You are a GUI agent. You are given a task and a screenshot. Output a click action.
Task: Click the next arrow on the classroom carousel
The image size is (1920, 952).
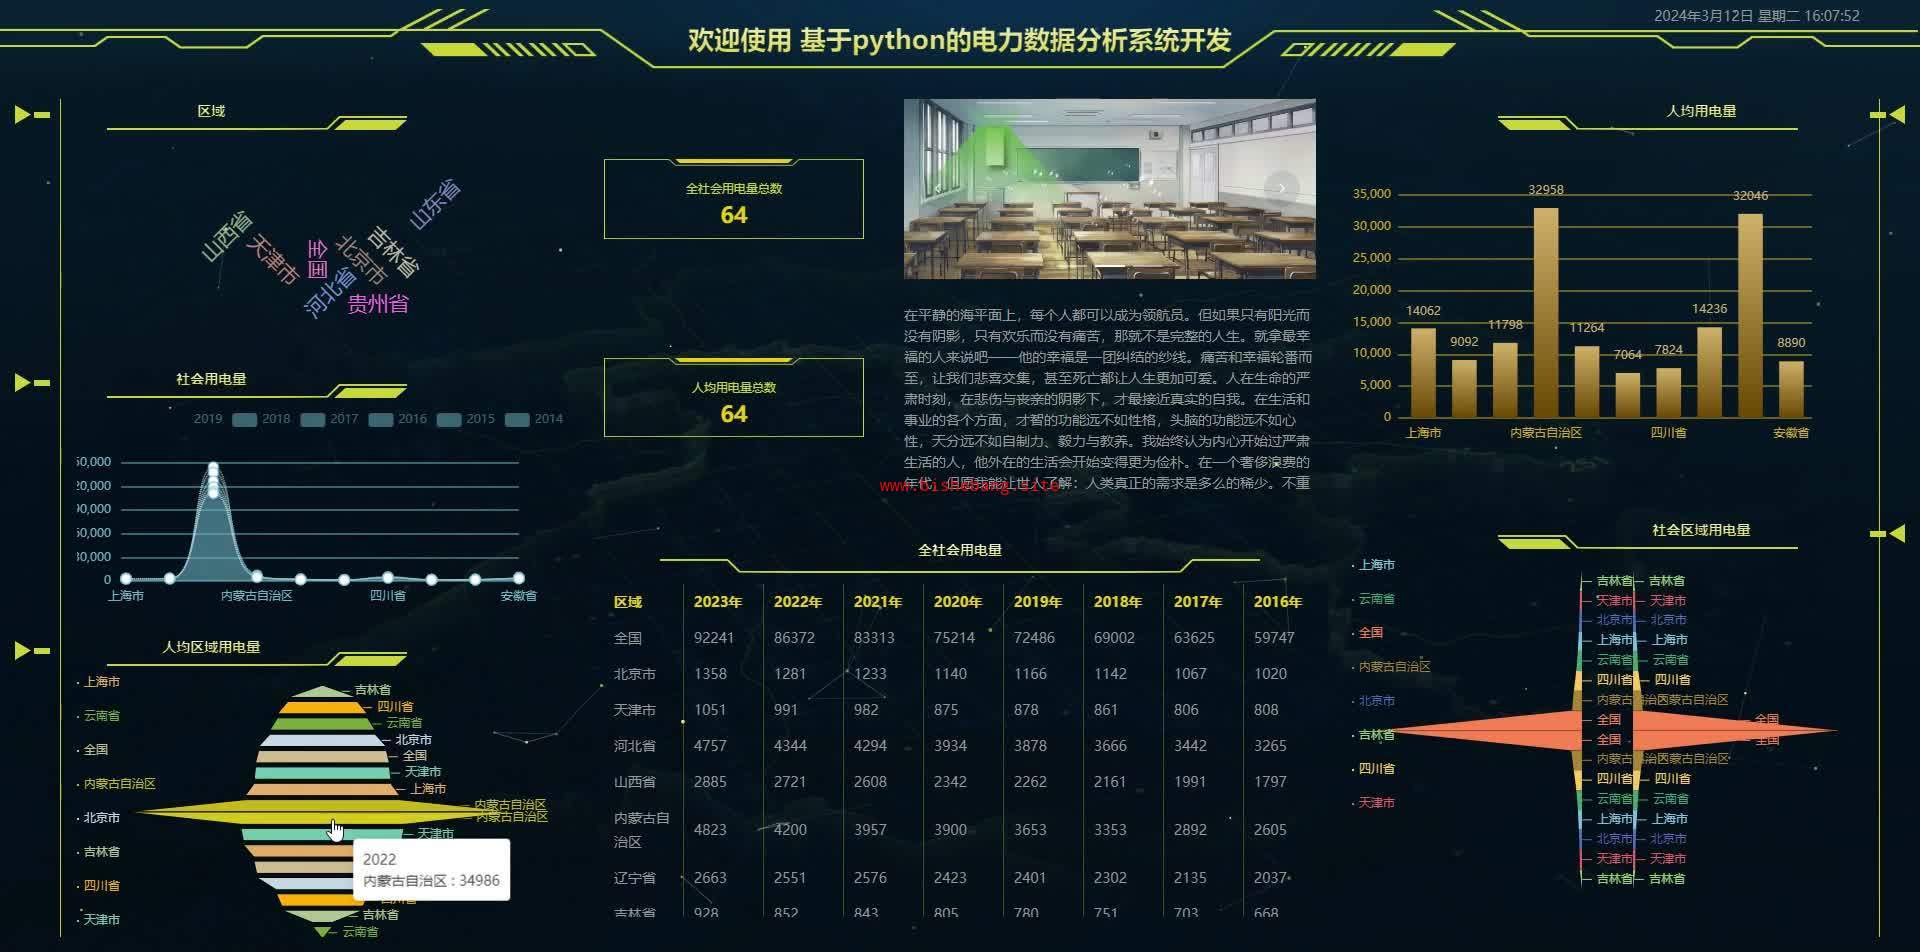[1281, 188]
